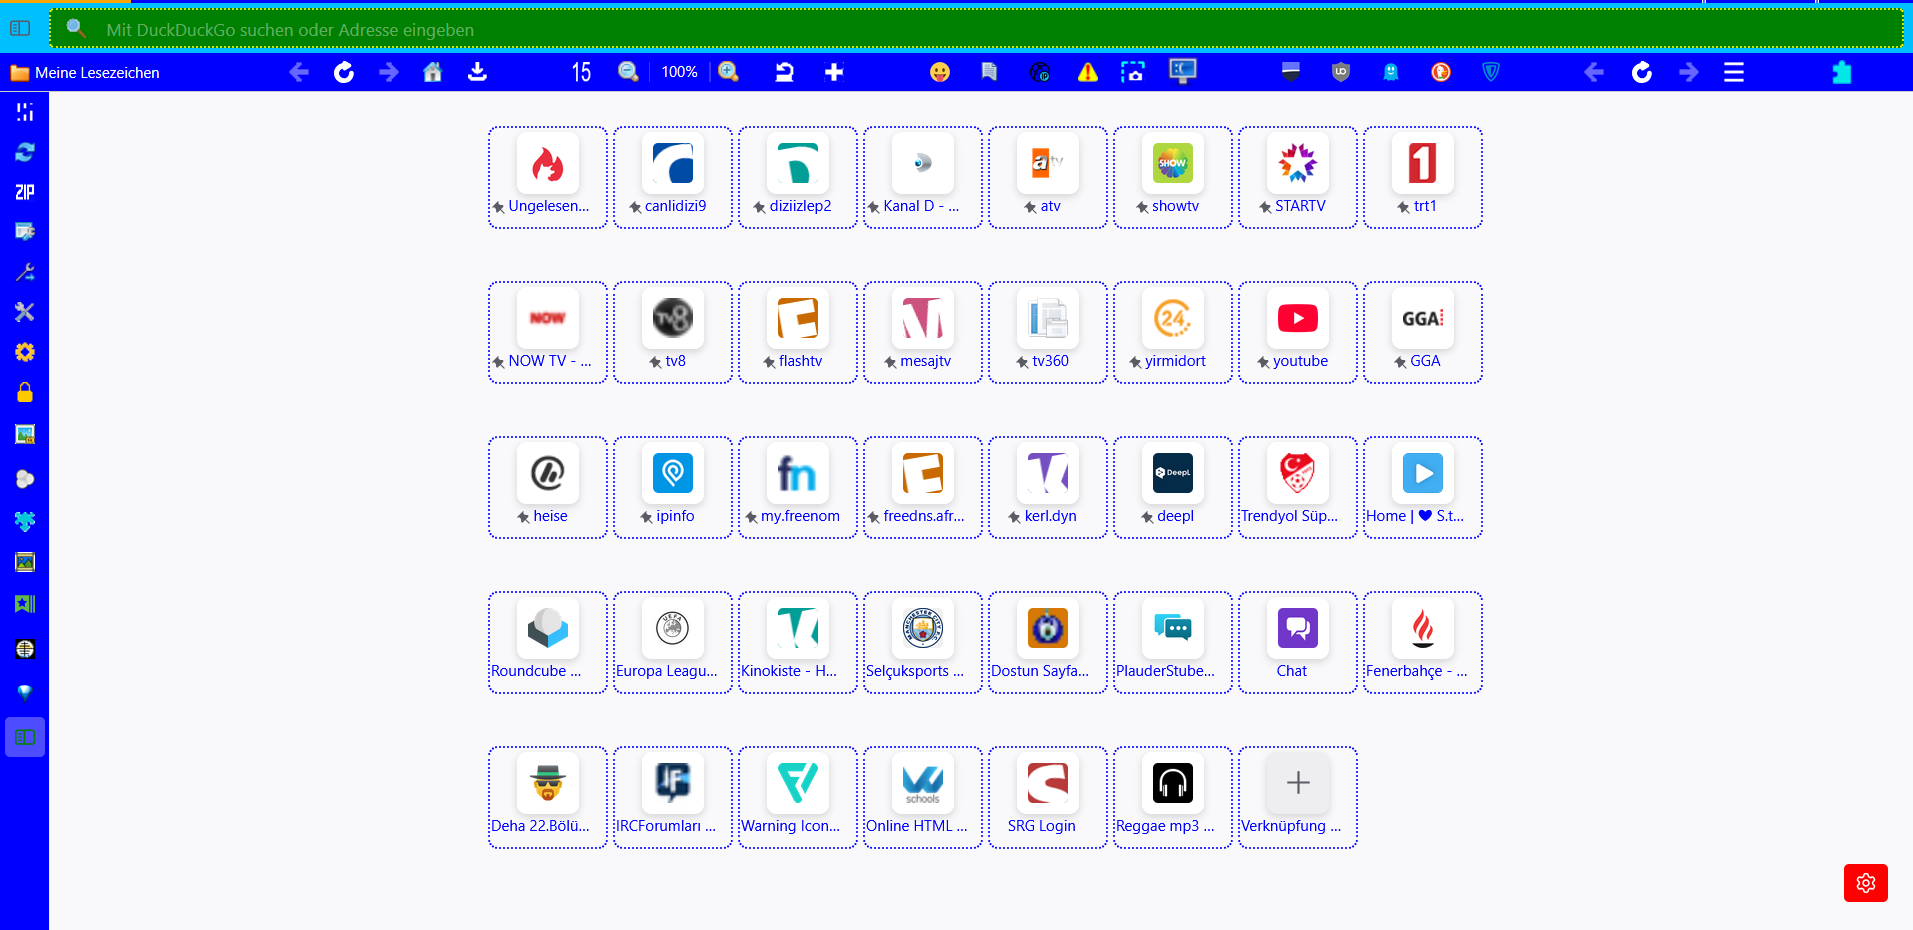
Task: Open the IRCForumları shortcut tile
Action: (673, 797)
